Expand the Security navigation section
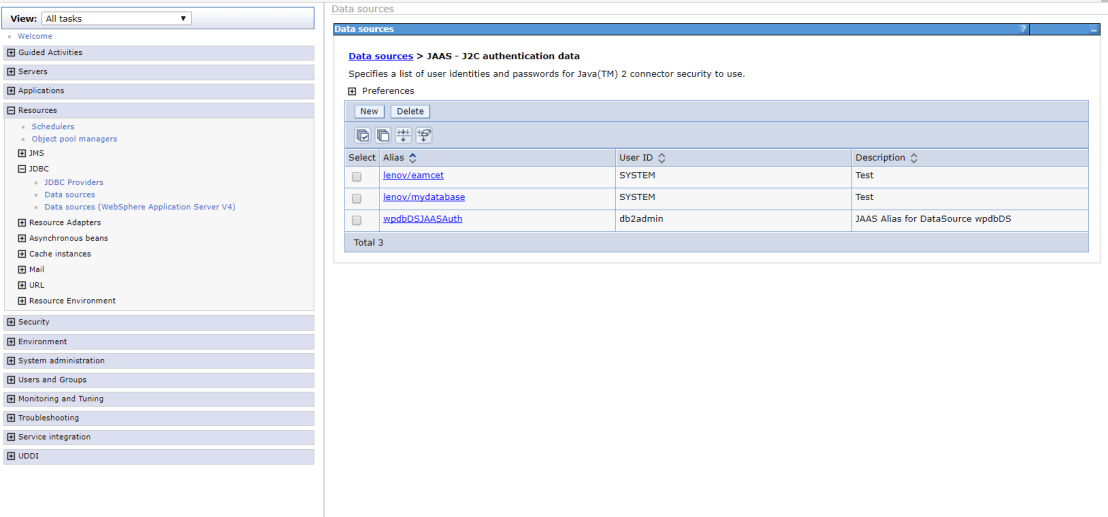Image resolution: width=1108 pixels, height=517 pixels. pos(11,322)
